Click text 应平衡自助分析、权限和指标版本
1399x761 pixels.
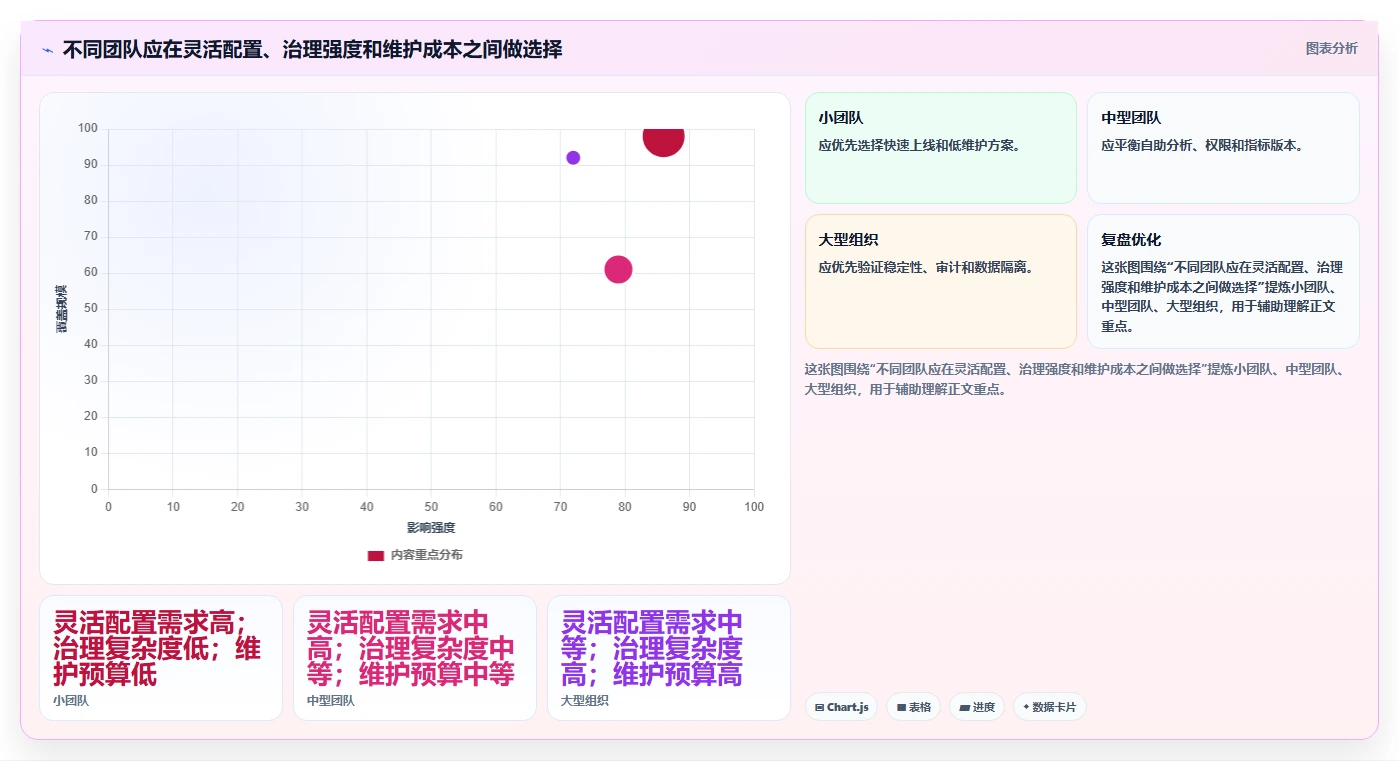(1202, 145)
